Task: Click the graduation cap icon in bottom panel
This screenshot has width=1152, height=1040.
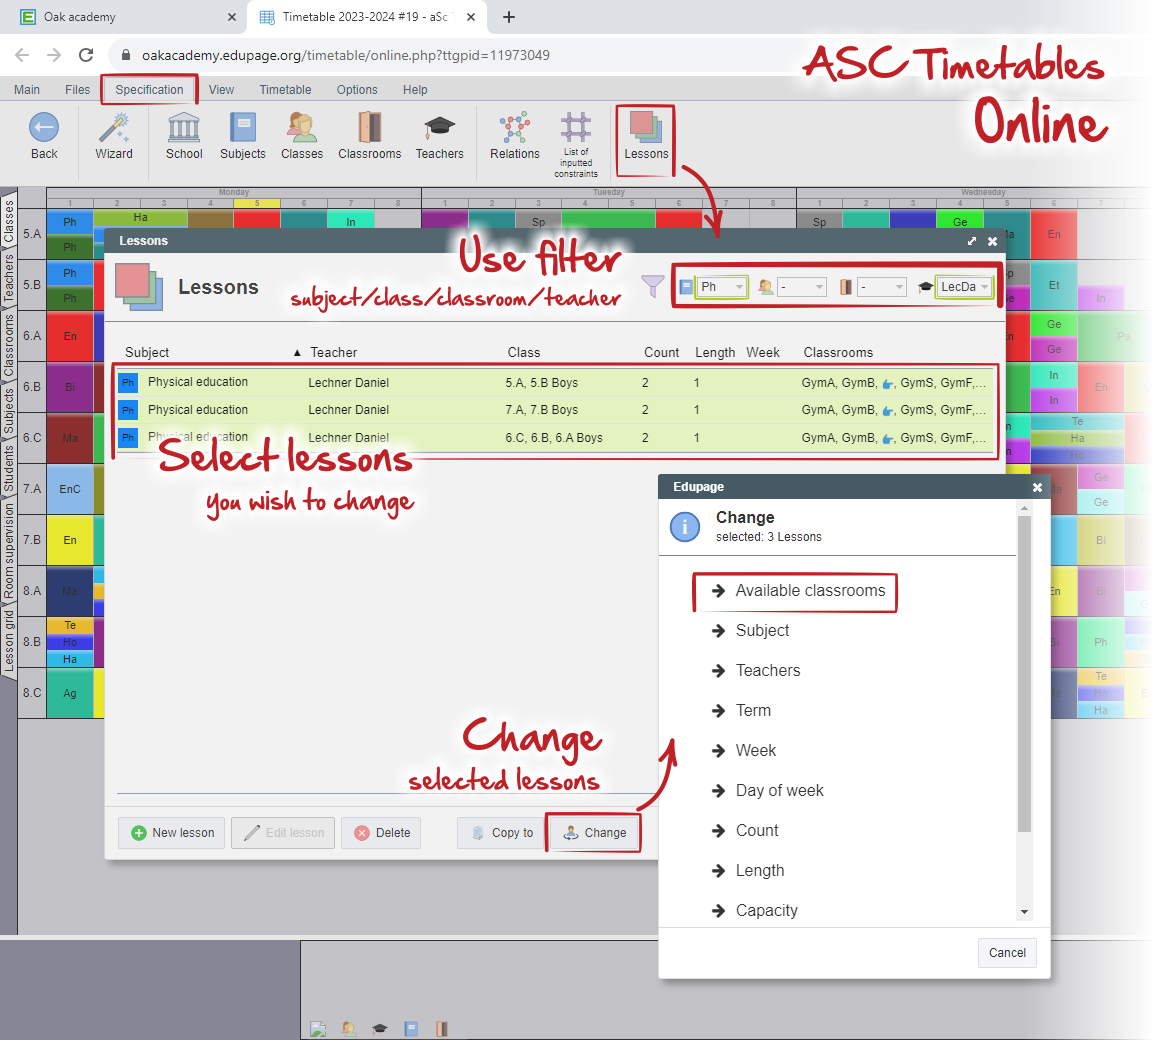Action: pyautogui.click(x=380, y=1029)
